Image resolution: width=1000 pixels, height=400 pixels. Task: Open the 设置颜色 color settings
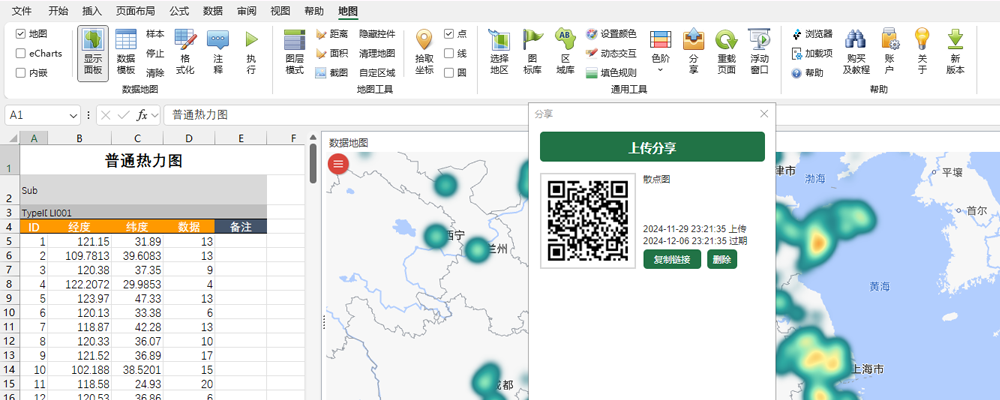[610, 33]
